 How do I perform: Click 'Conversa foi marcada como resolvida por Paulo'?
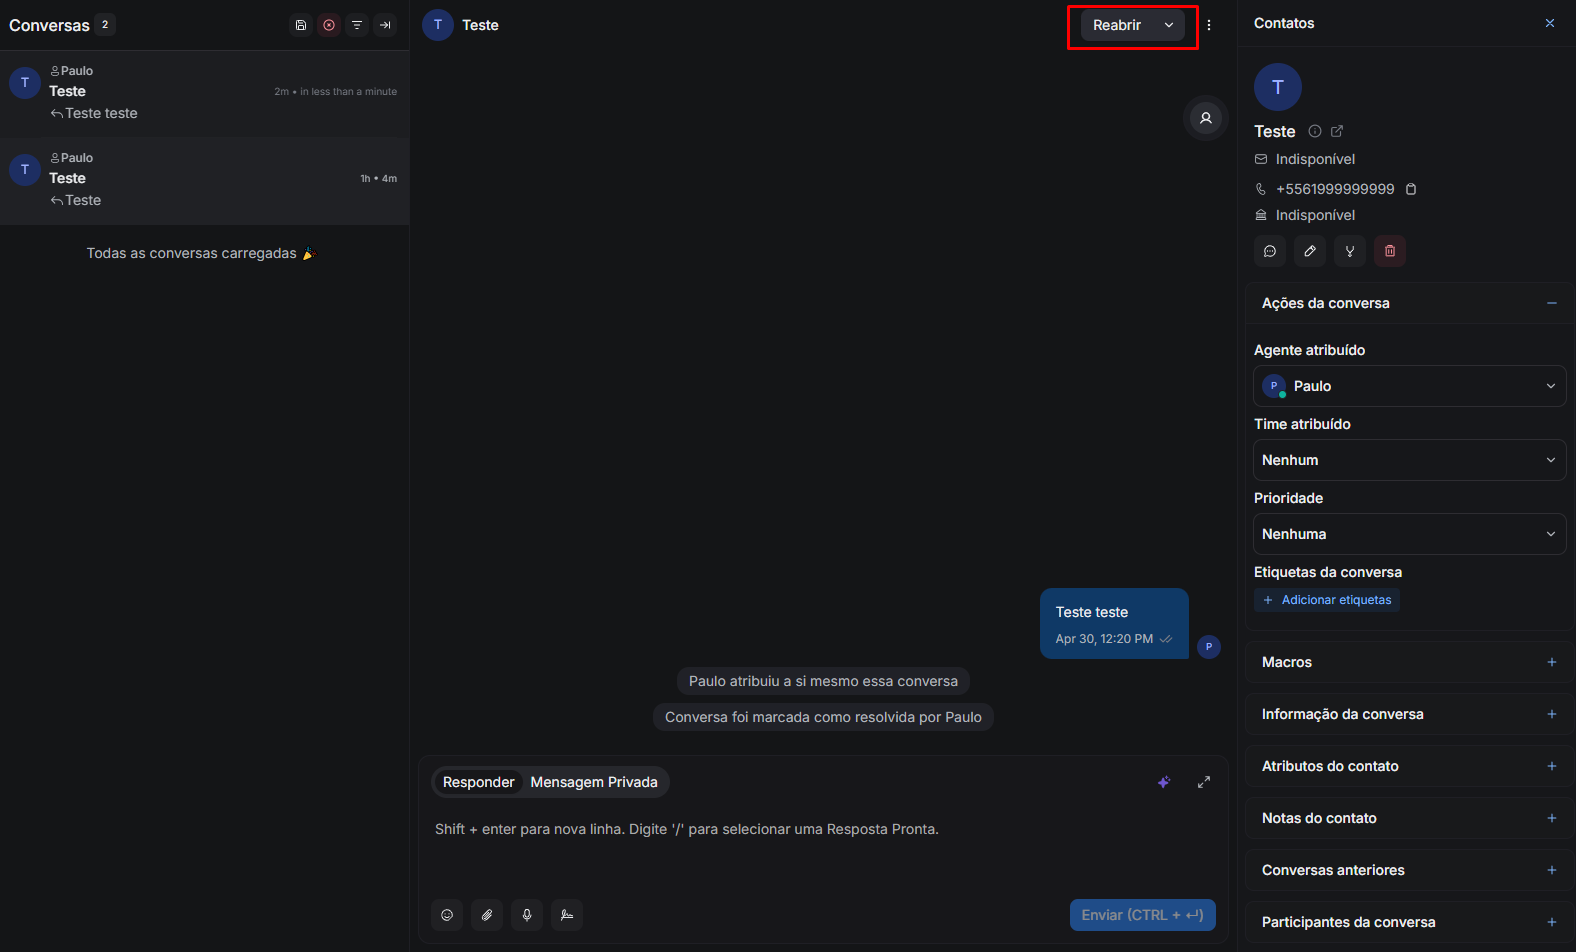tap(823, 717)
